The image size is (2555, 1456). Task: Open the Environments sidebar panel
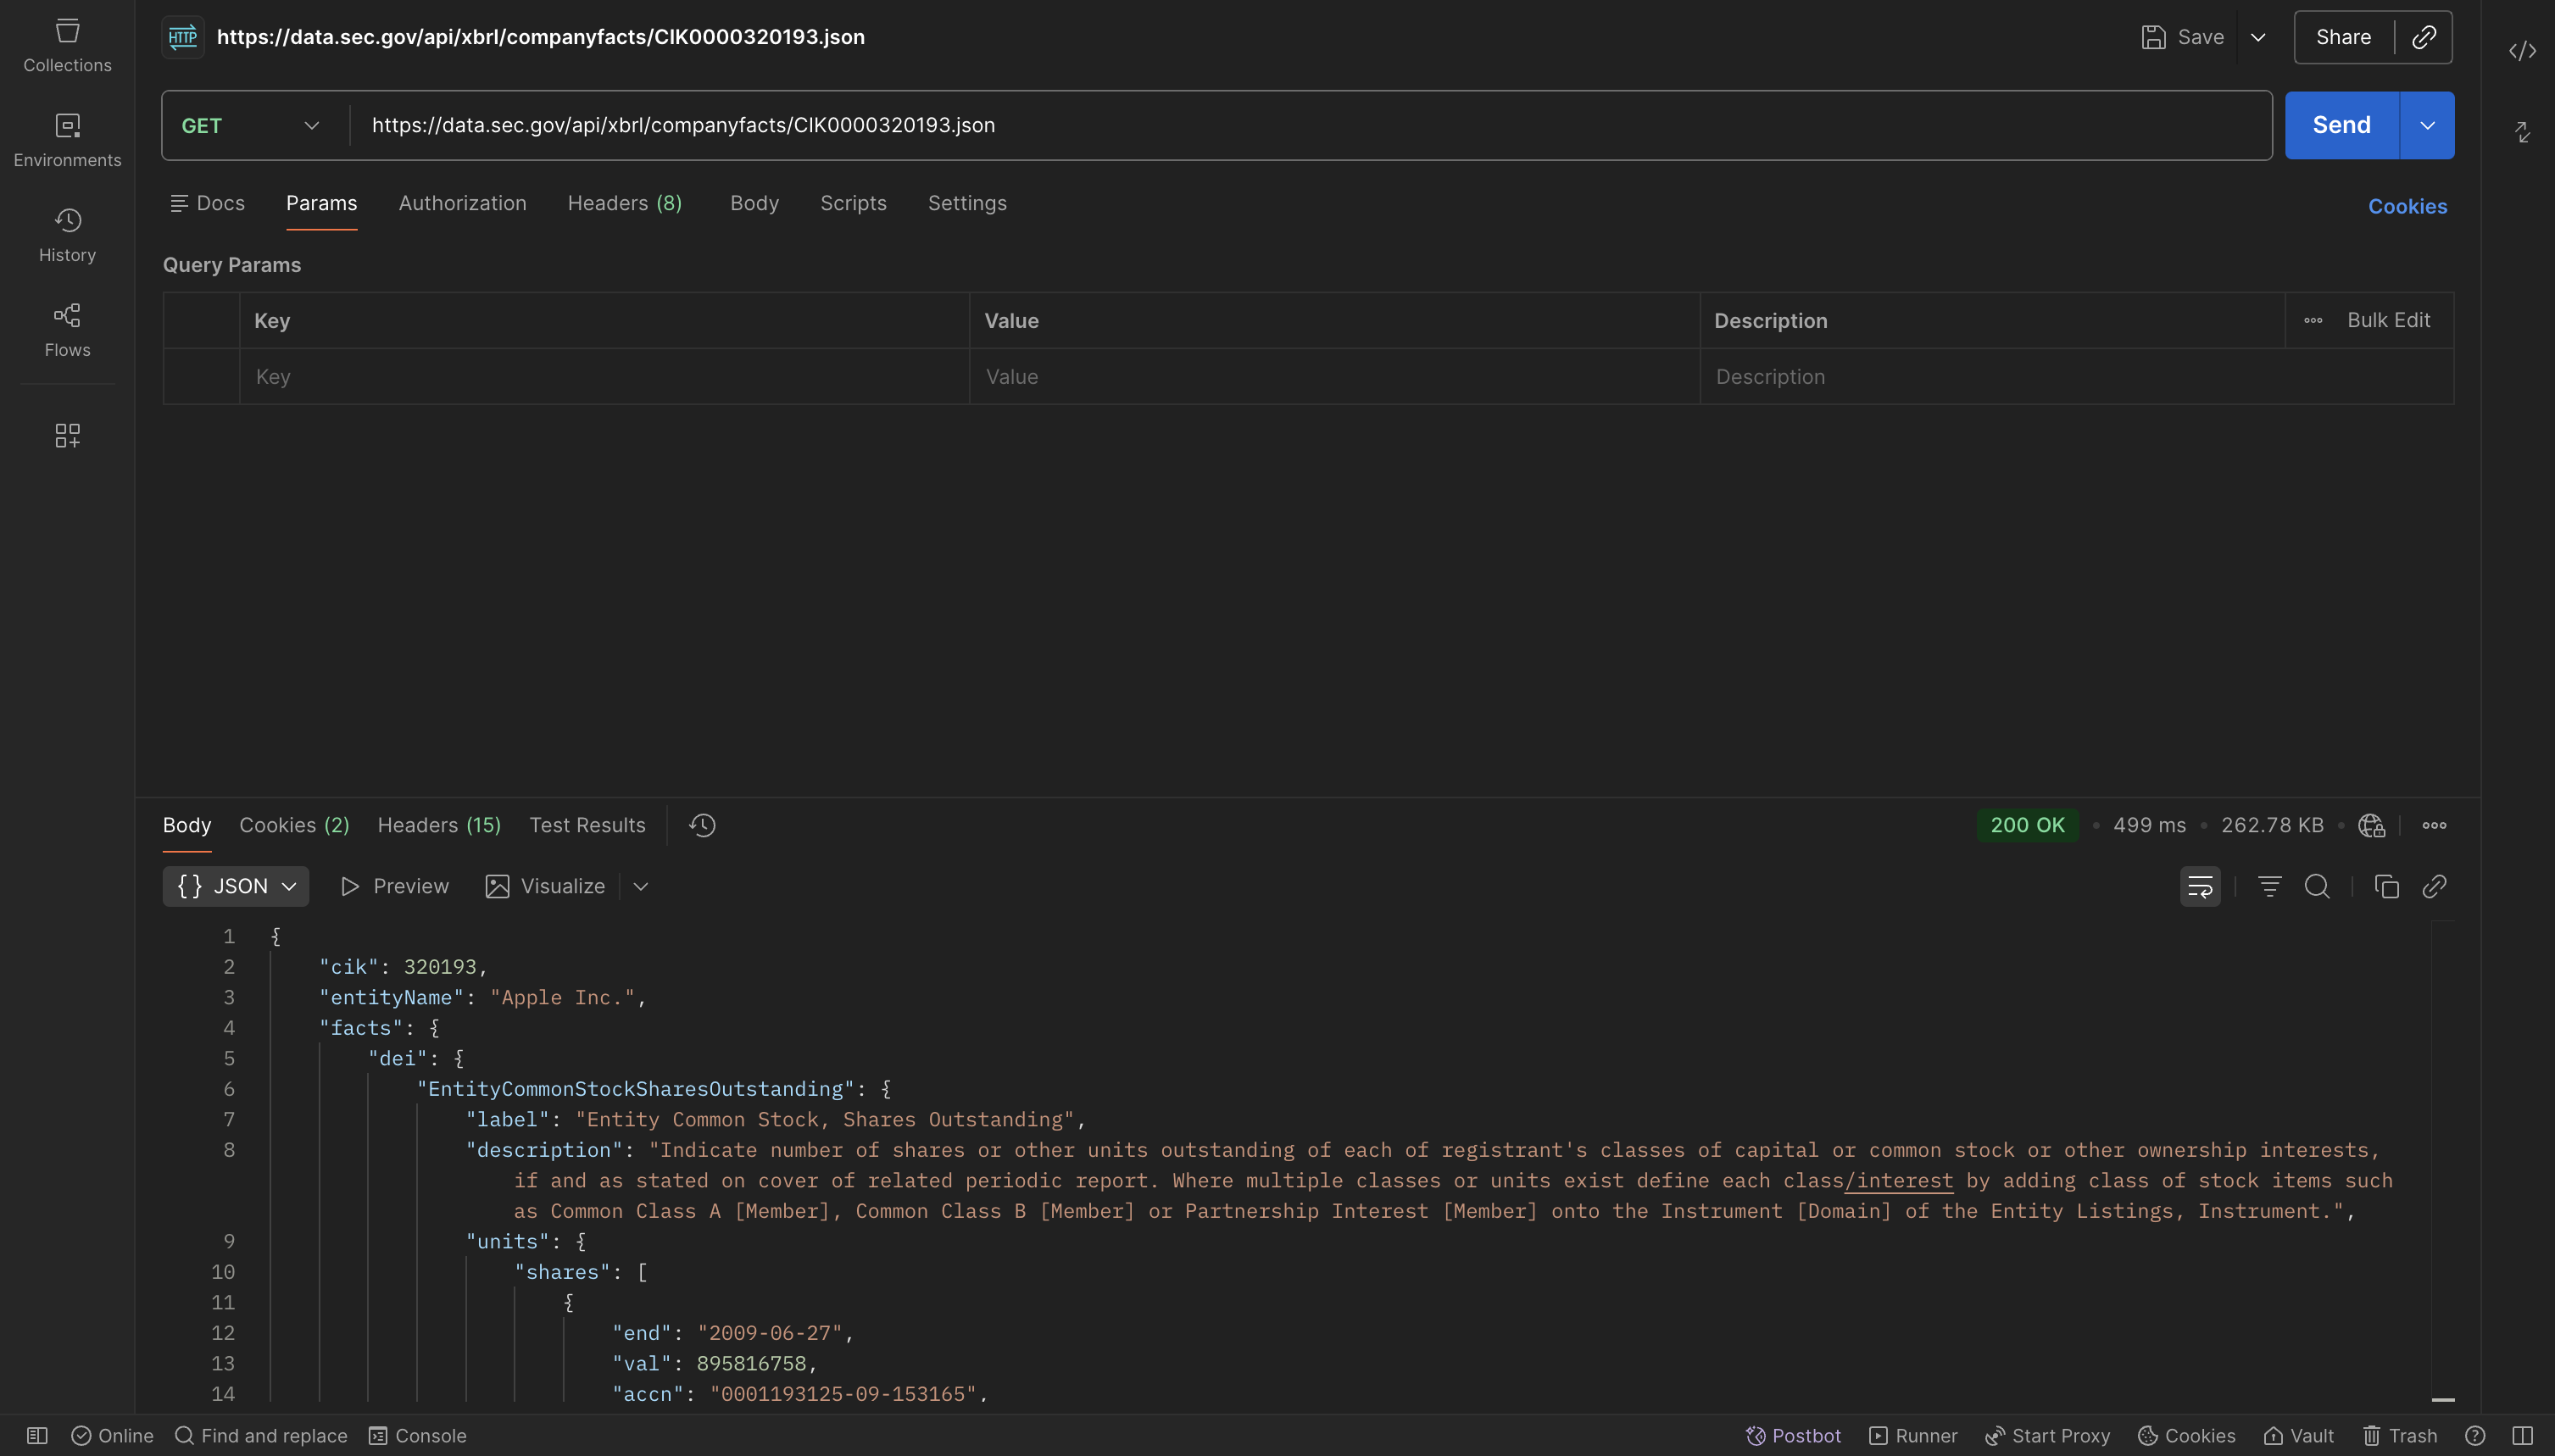pos(67,140)
